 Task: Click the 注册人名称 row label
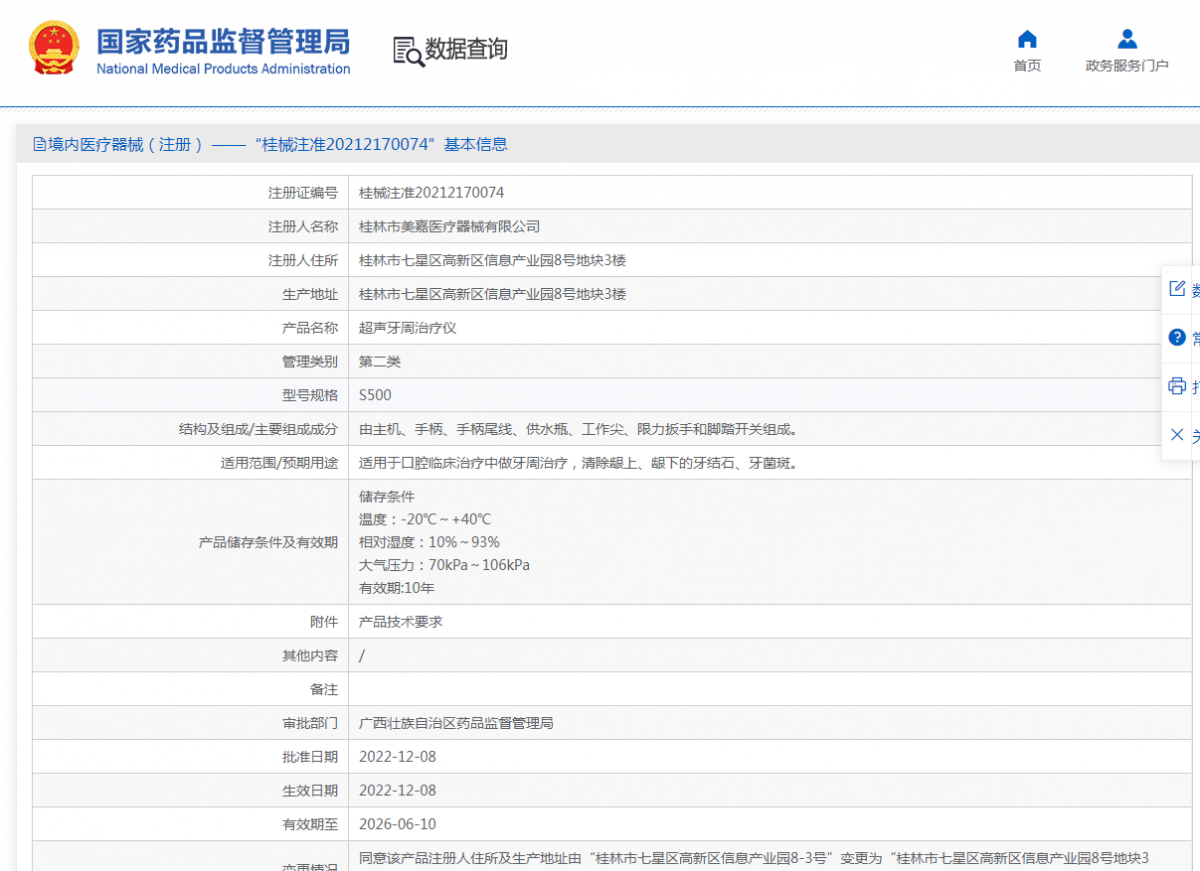(303, 226)
